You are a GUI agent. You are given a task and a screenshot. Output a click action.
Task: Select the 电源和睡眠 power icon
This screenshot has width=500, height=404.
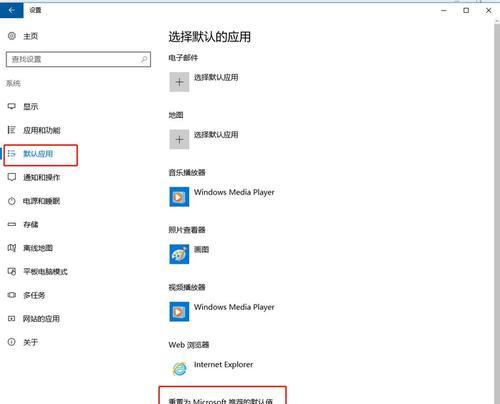[12, 201]
